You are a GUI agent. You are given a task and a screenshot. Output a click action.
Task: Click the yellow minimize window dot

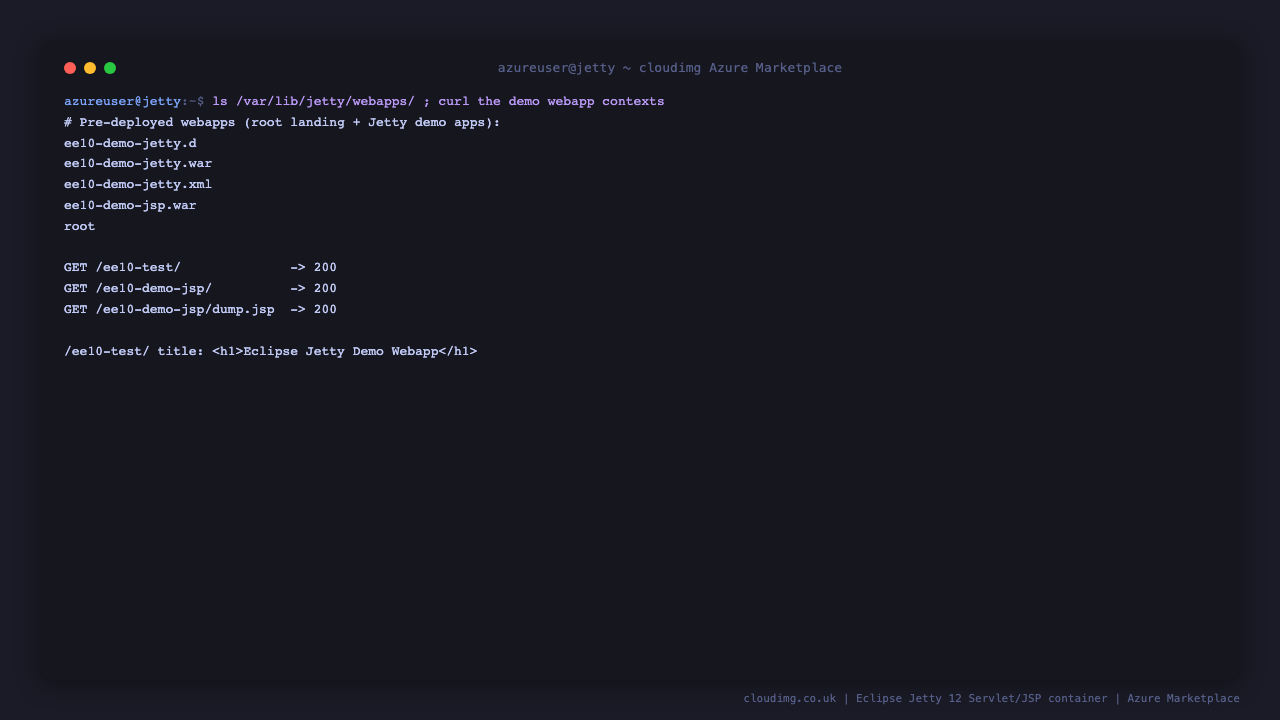90,68
